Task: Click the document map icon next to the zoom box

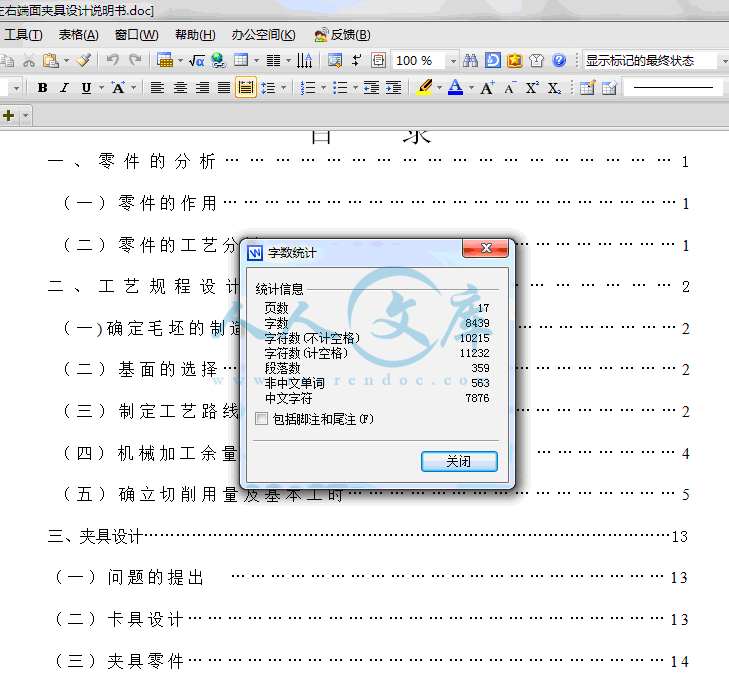Action: click(378, 60)
